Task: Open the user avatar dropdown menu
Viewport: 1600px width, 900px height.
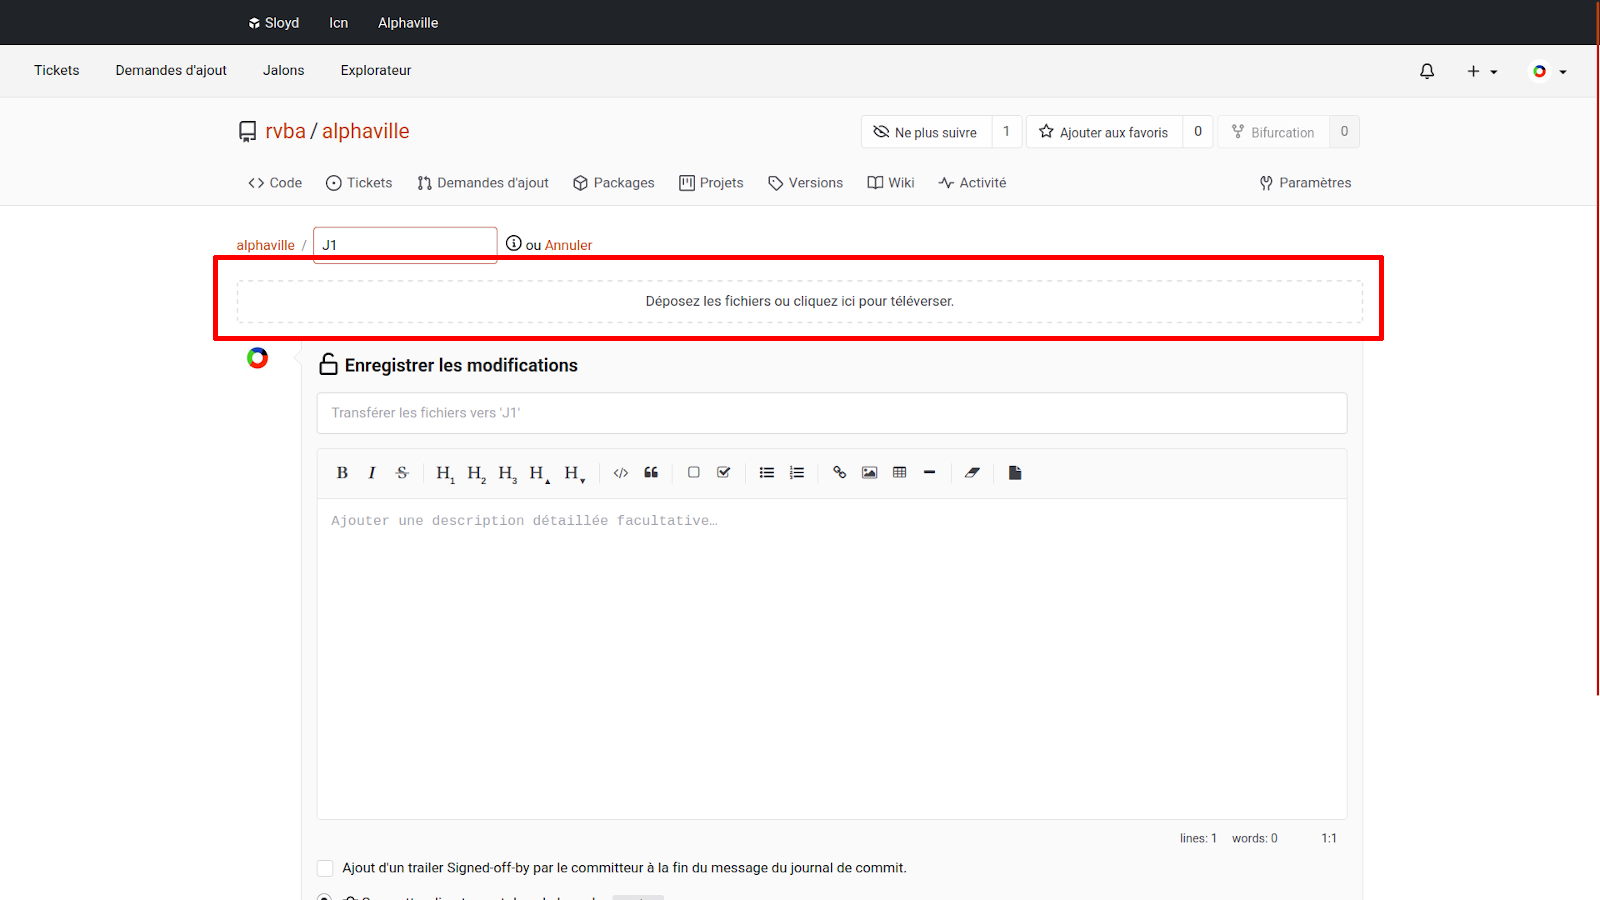Action: pyautogui.click(x=1549, y=71)
